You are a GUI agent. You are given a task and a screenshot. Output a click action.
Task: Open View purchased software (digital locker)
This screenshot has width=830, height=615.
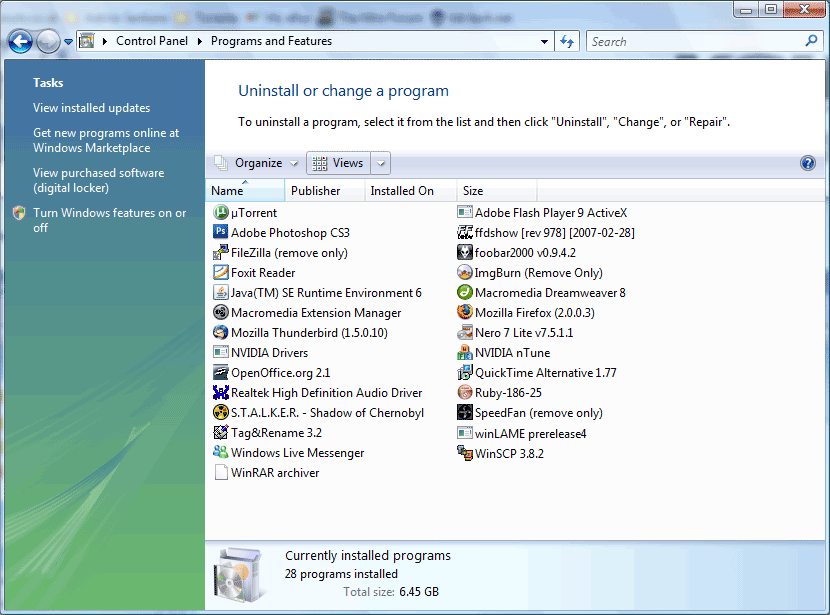[x=98, y=180]
